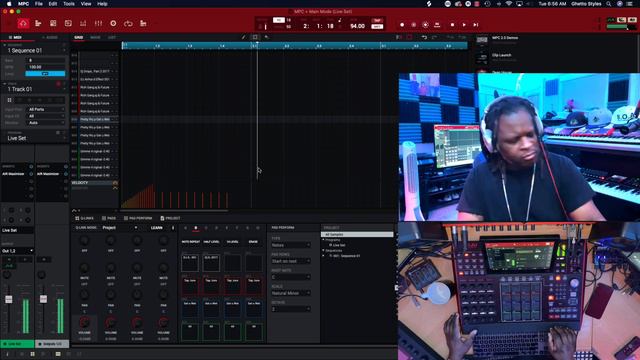The image size is (640, 360).
Task: Switch to the MIDI tracks tab
Action: 17,37
